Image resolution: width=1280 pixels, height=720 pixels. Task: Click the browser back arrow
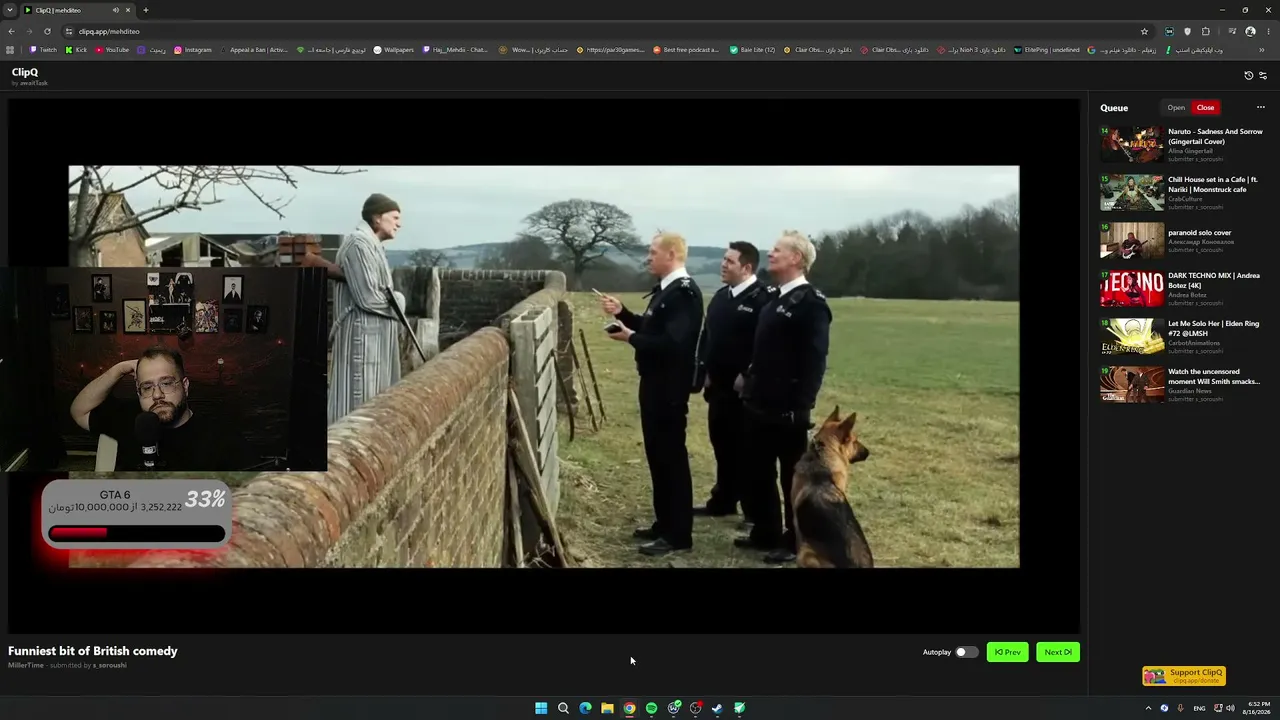point(11,31)
